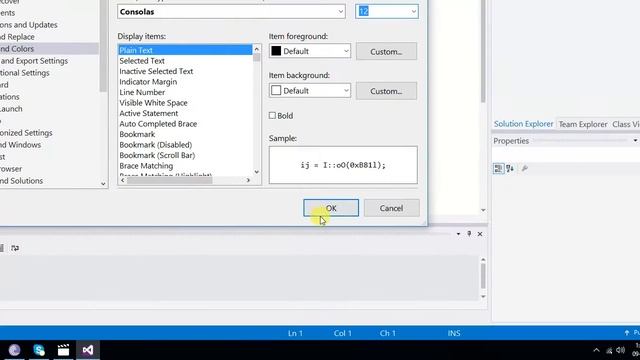Screen dimensions: 640x360
Task: Select the Brace Matching display item
Action: pyautogui.click(x=146, y=166)
